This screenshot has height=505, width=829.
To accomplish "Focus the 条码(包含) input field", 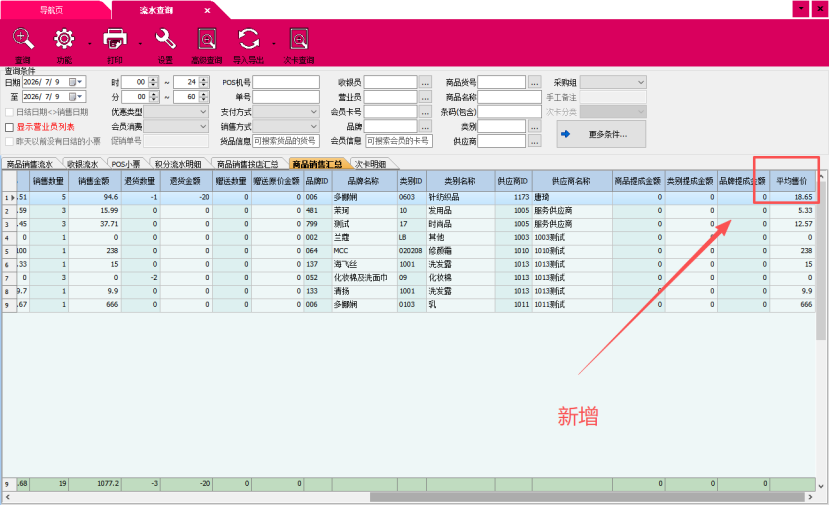I will [510, 112].
